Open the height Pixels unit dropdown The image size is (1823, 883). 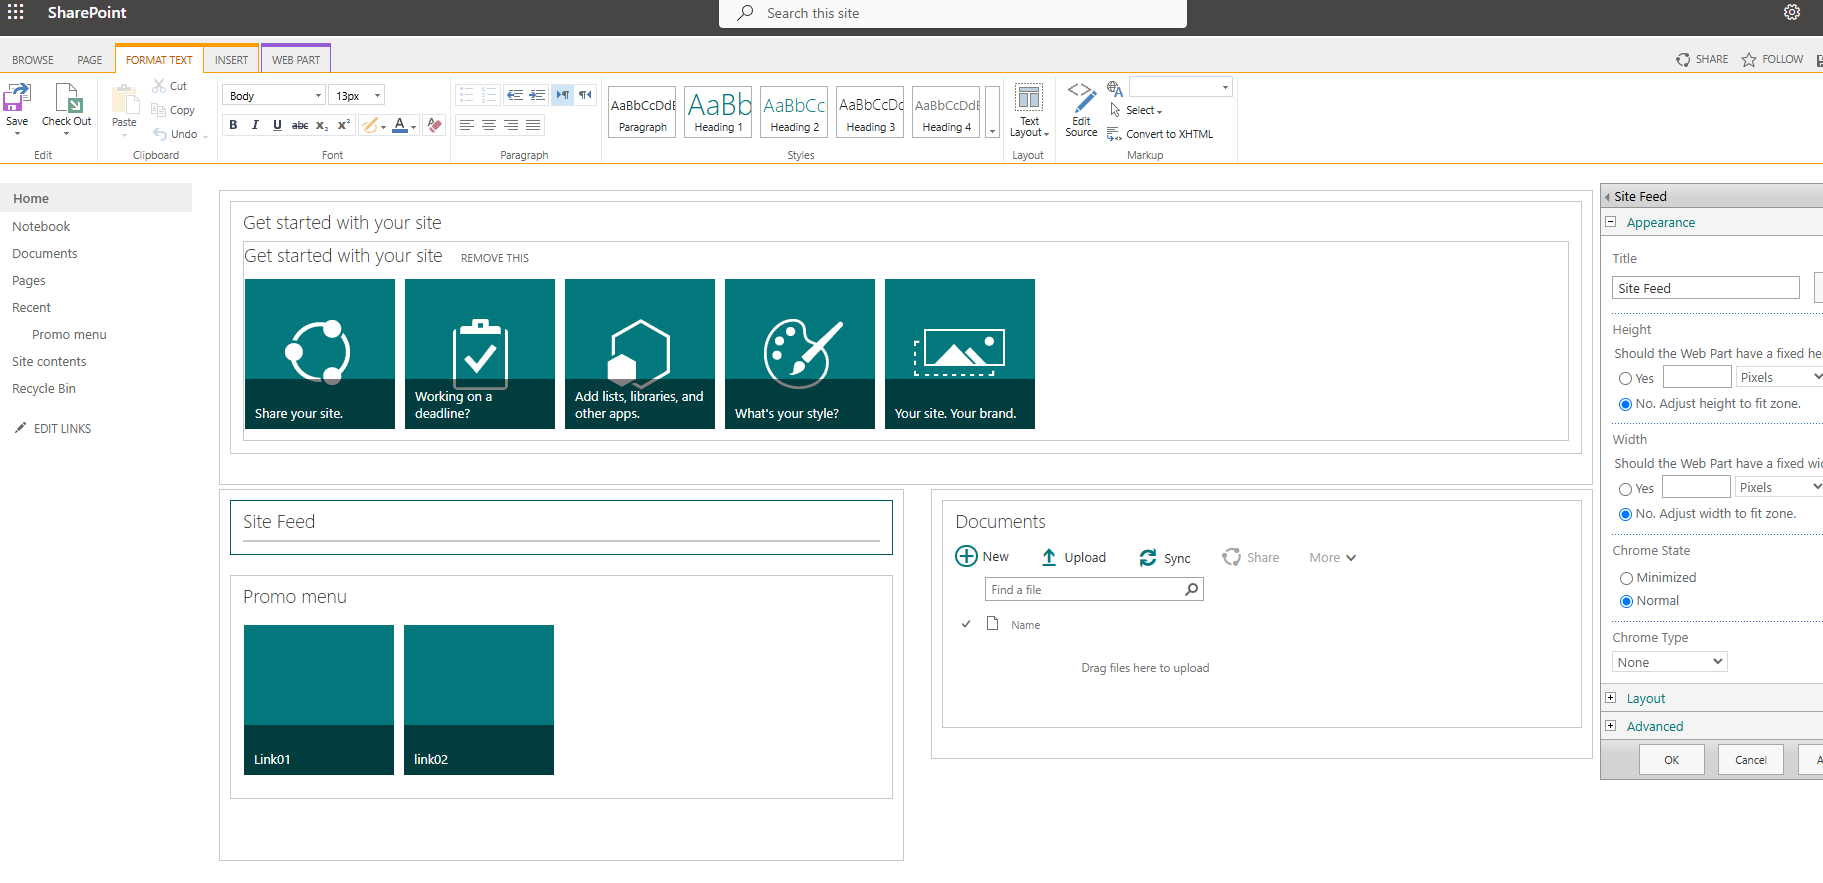[x=1779, y=377]
